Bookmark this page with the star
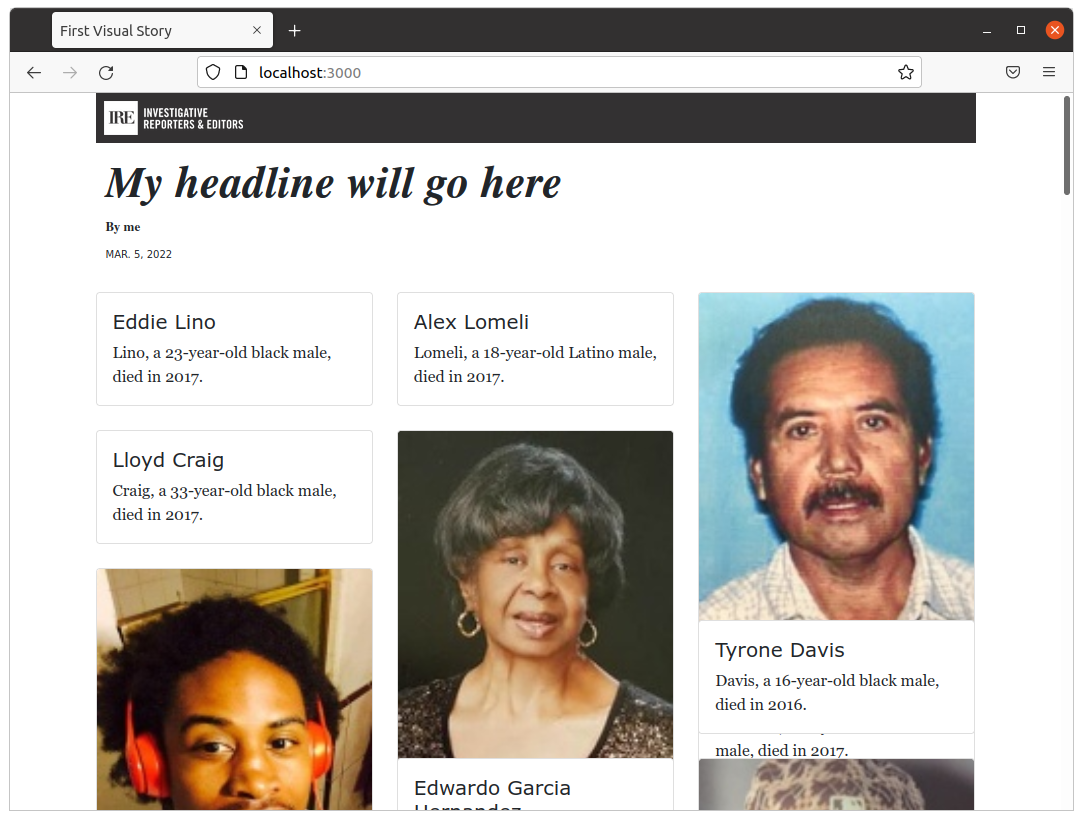Screen dimensions: 1083x820 click(x=905, y=73)
